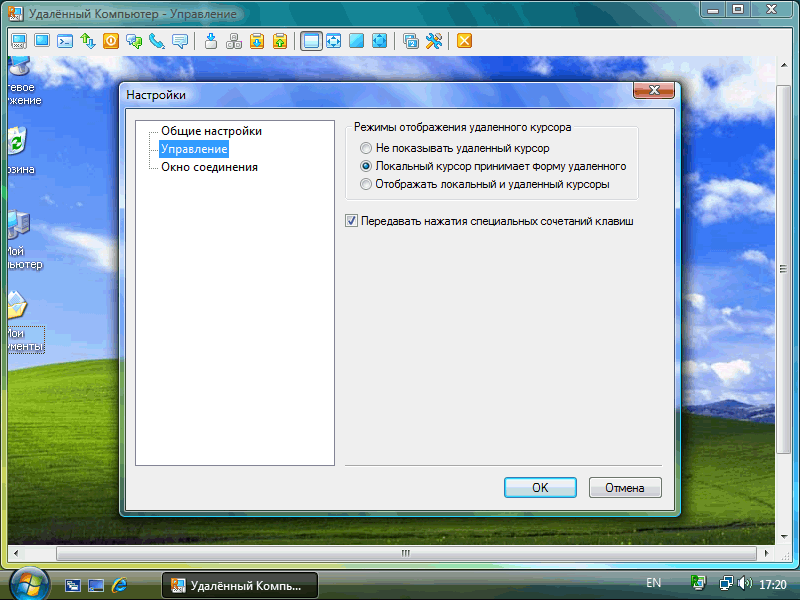This screenshot has width=800, height=600.
Task: Click the Отмена button
Action: 625,488
